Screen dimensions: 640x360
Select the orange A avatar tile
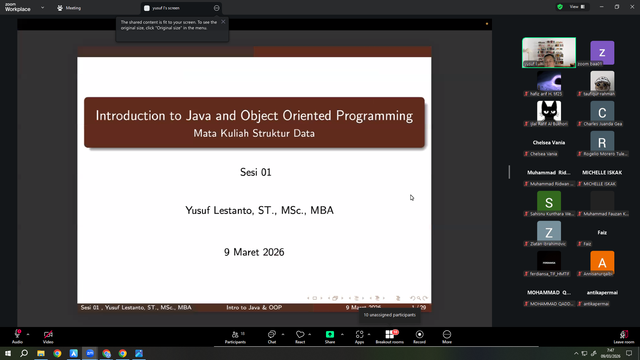click(x=602, y=262)
